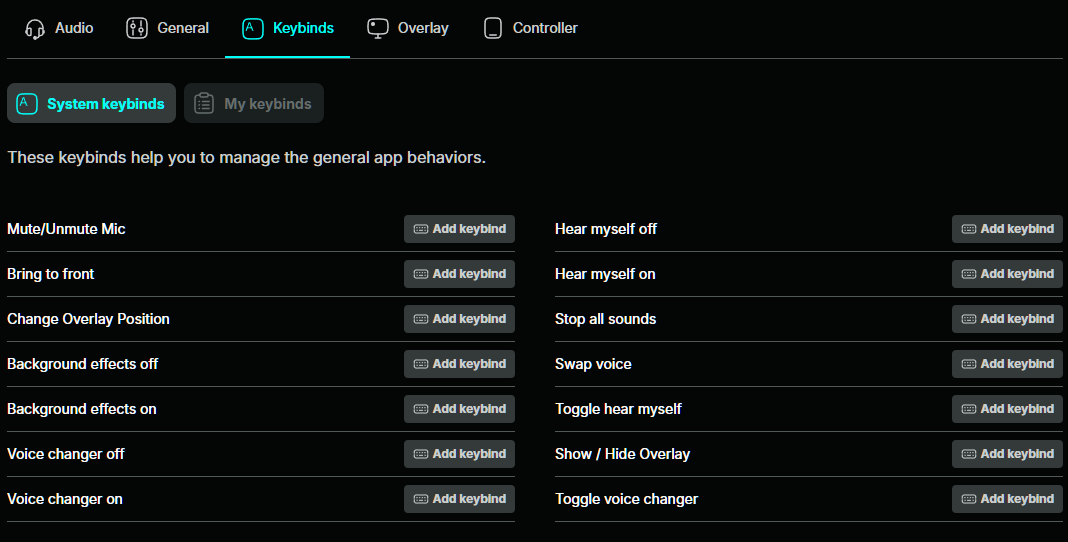Add keybind for Show / Hide Overlay
This screenshot has width=1068, height=542.
[1007, 453]
